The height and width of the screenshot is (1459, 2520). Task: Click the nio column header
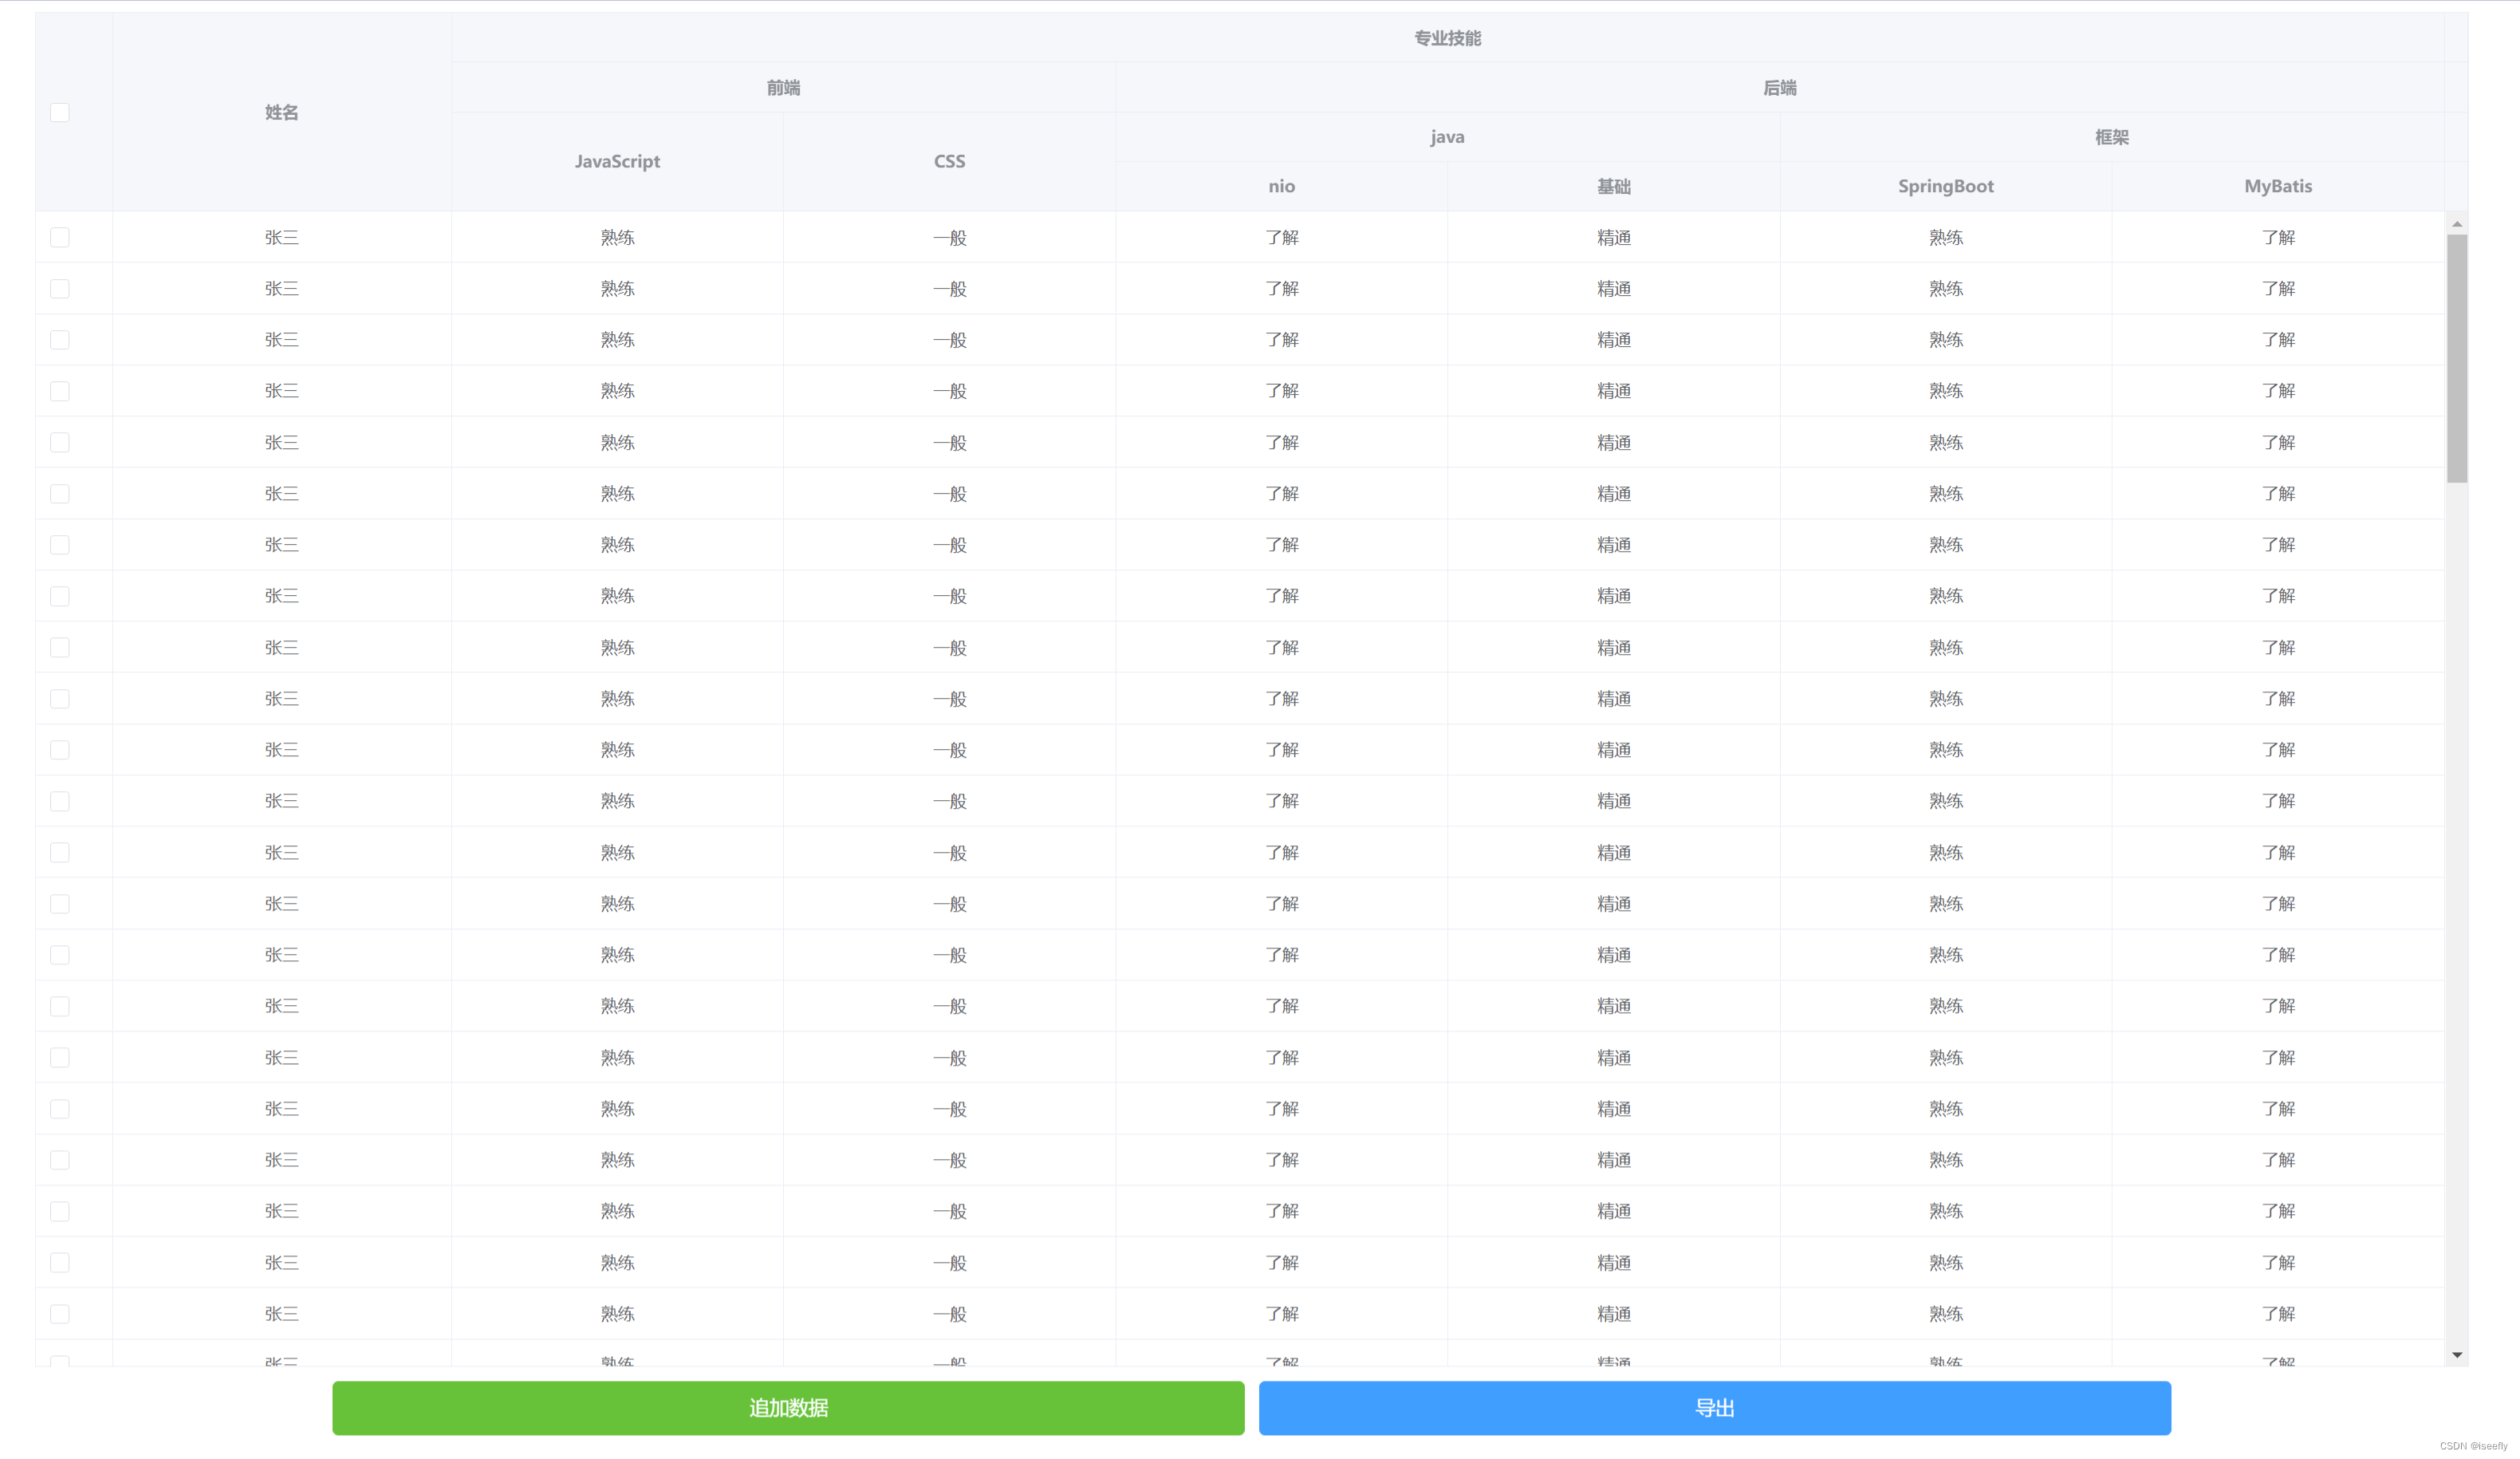click(1281, 186)
